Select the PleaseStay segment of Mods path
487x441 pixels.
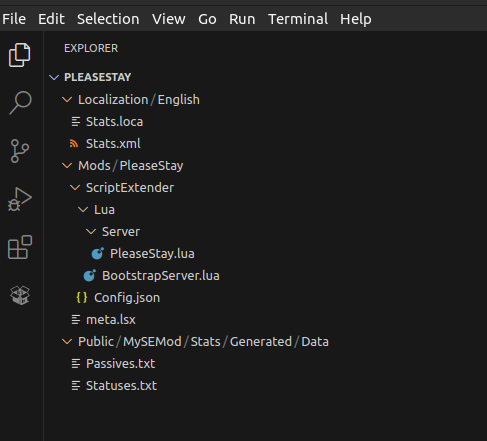[x=151, y=166]
